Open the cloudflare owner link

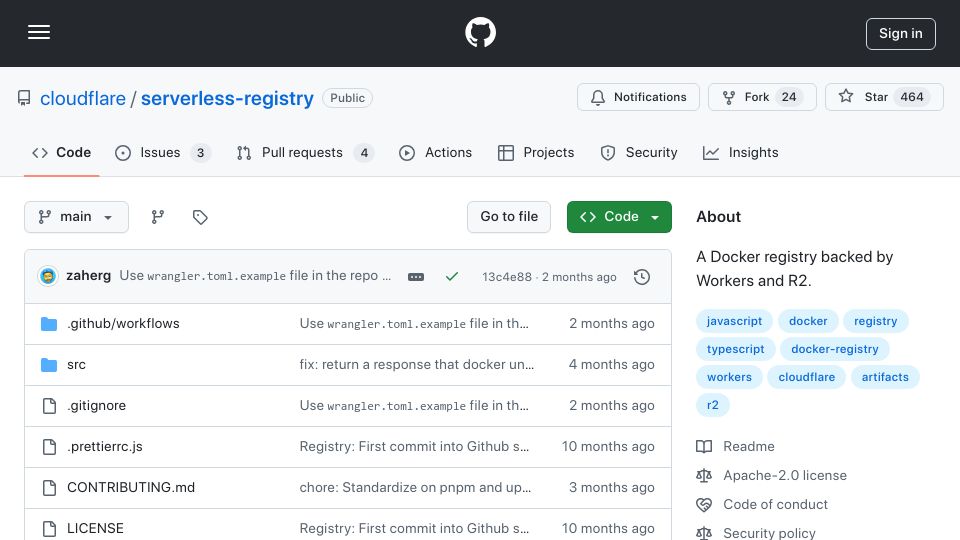pos(83,98)
